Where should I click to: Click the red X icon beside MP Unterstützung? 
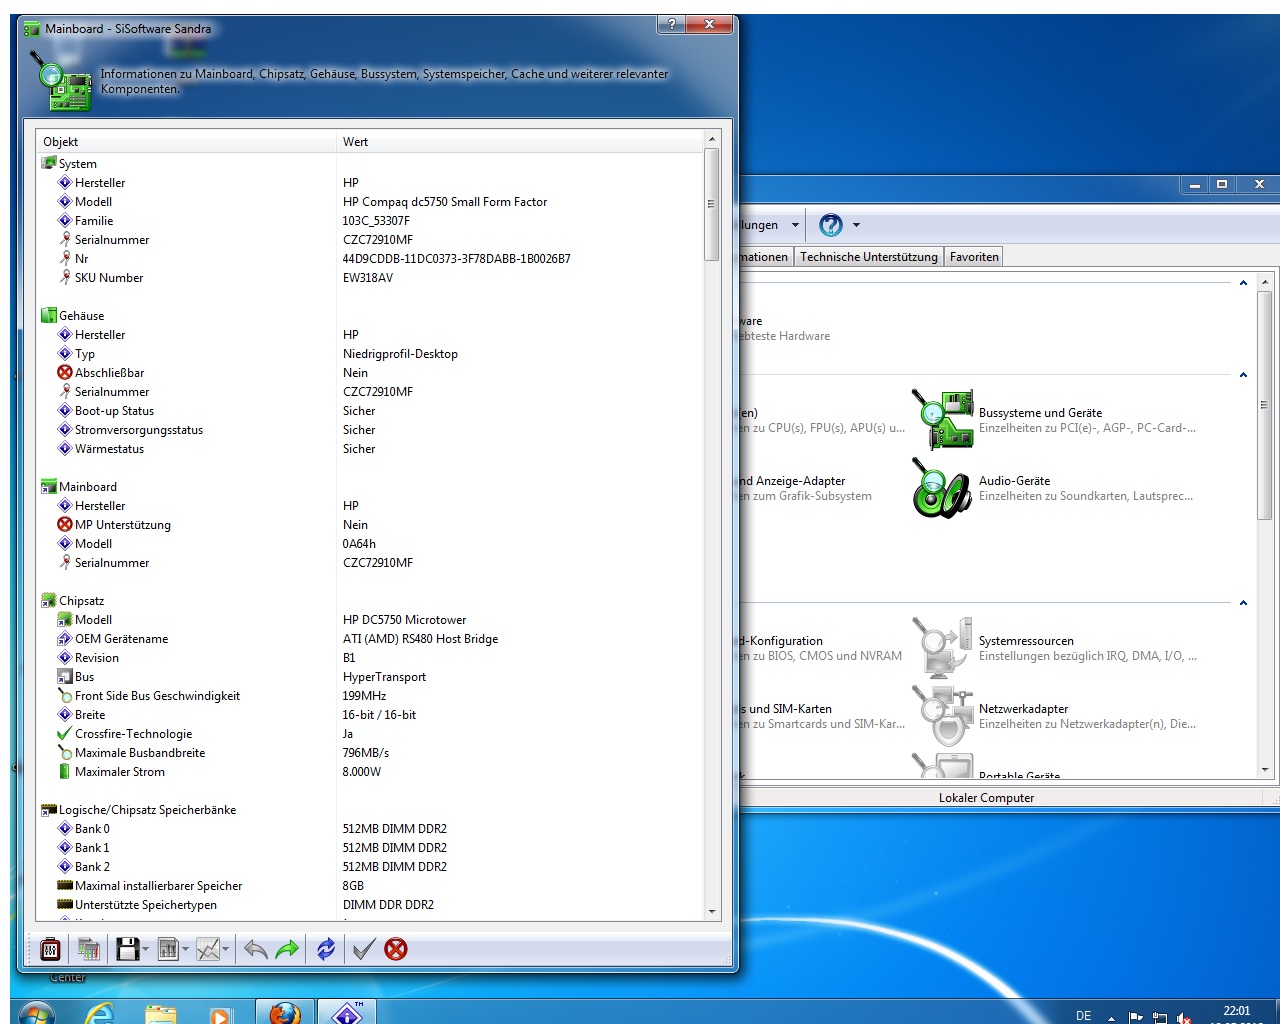[x=65, y=524]
